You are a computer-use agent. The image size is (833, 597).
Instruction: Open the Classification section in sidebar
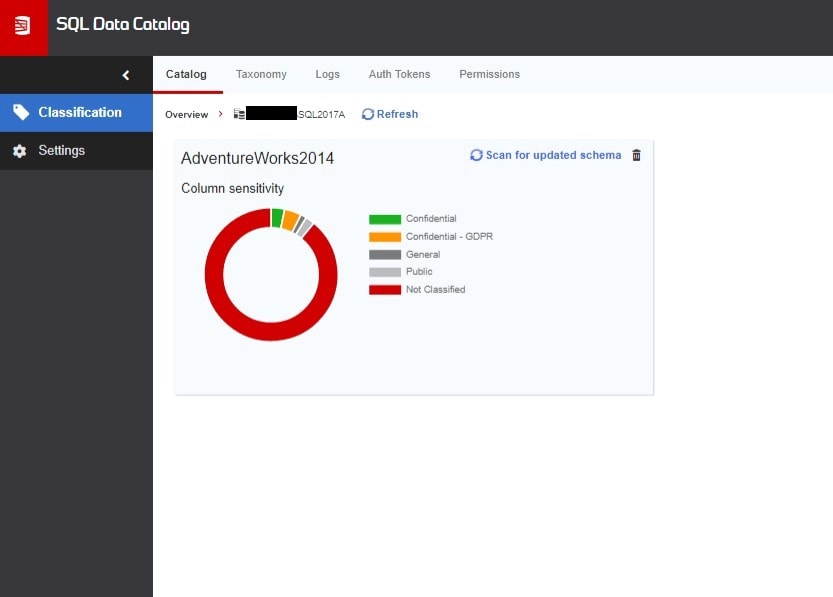click(76, 113)
